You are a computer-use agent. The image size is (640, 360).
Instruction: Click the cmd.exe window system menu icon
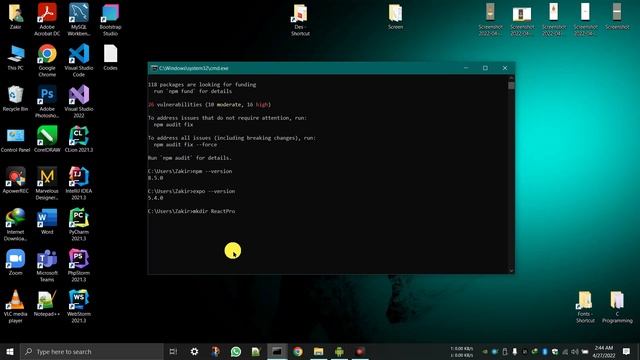[154, 68]
